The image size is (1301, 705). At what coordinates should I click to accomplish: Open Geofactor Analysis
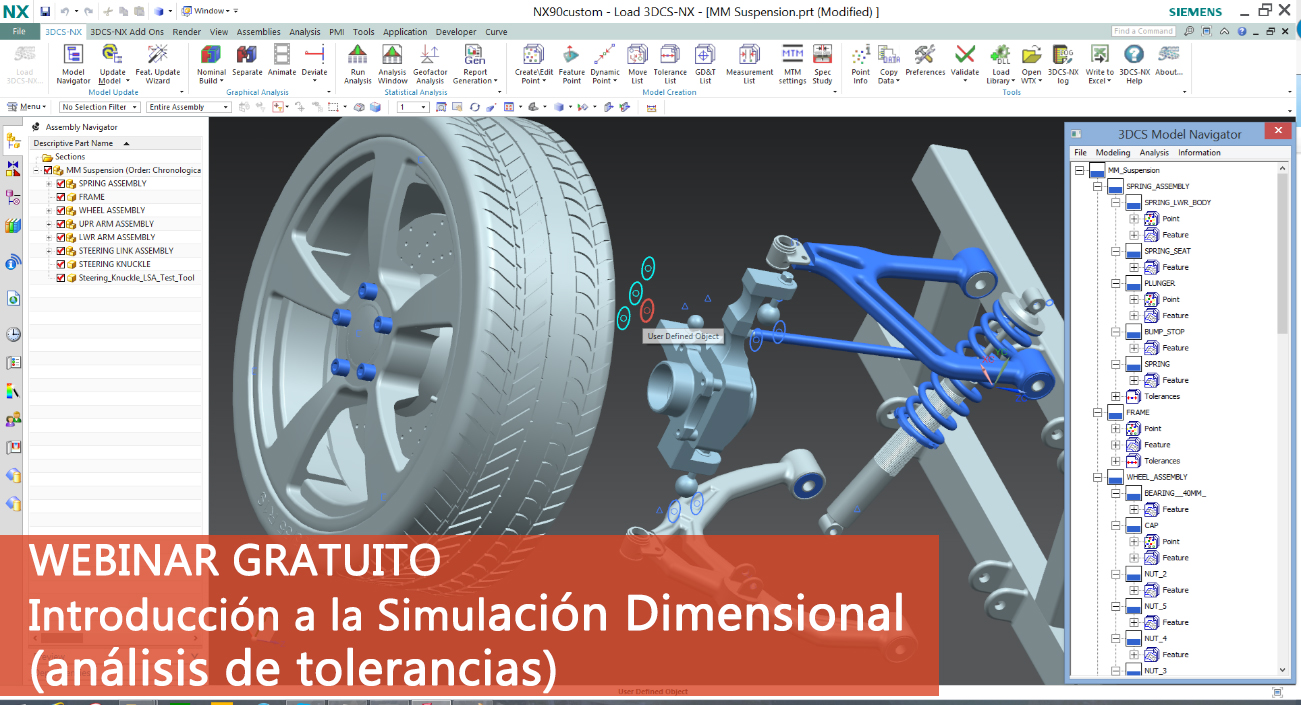click(x=430, y=63)
